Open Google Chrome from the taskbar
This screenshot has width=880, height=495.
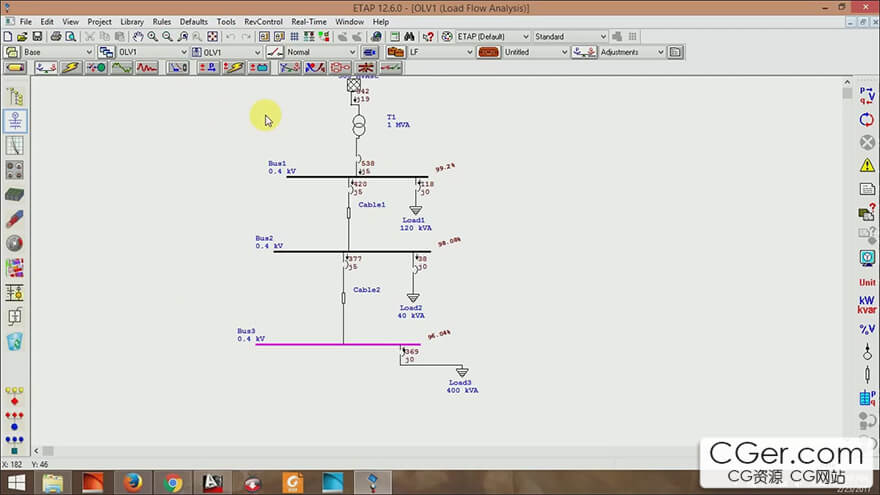pos(173,483)
